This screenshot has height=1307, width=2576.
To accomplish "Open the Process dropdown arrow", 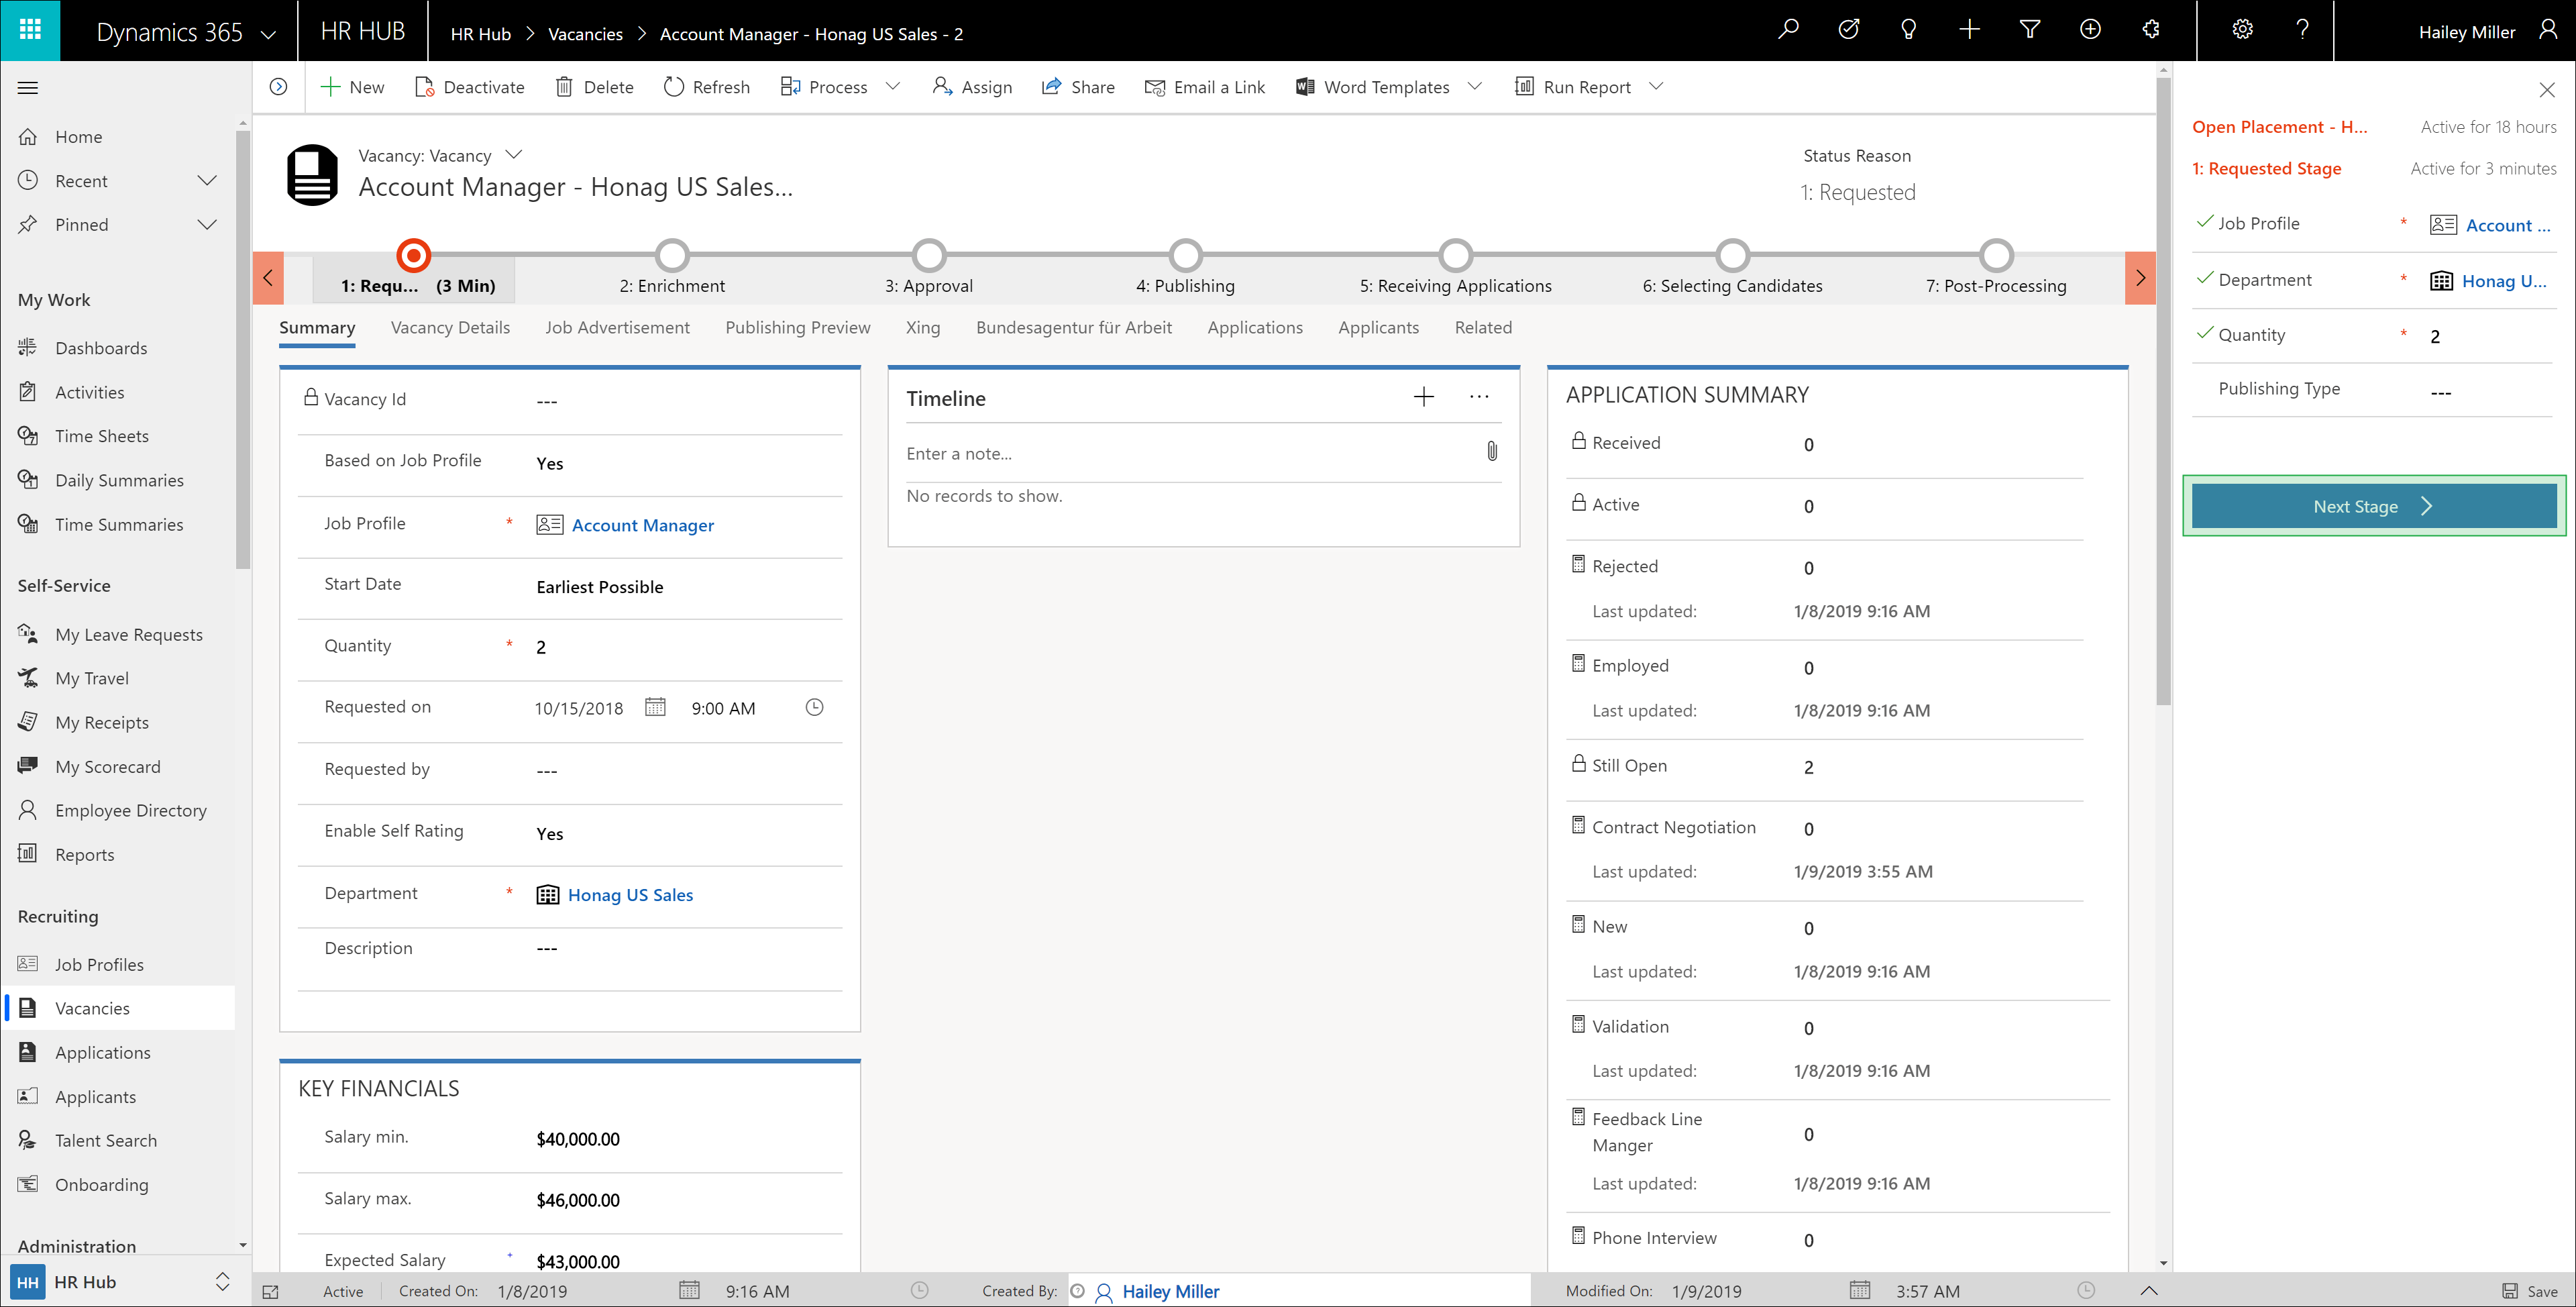I will point(893,87).
